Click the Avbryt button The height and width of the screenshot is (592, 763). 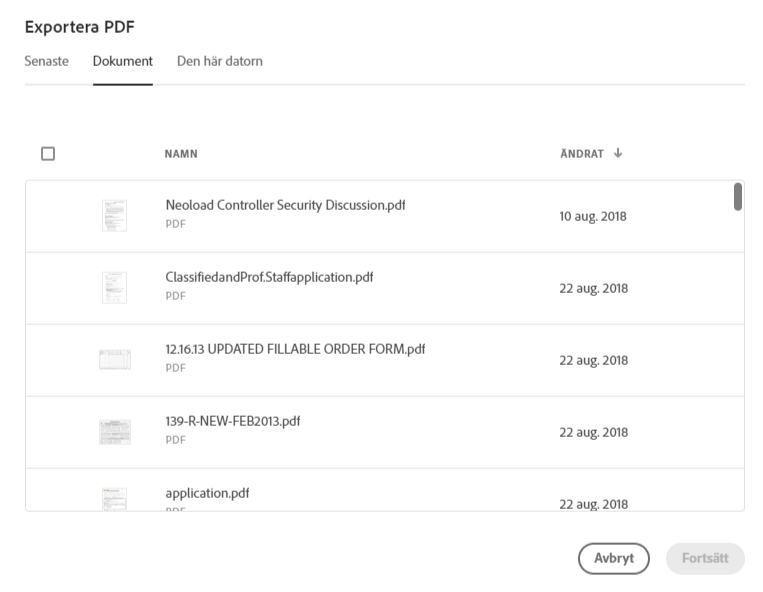[x=614, y=558]
